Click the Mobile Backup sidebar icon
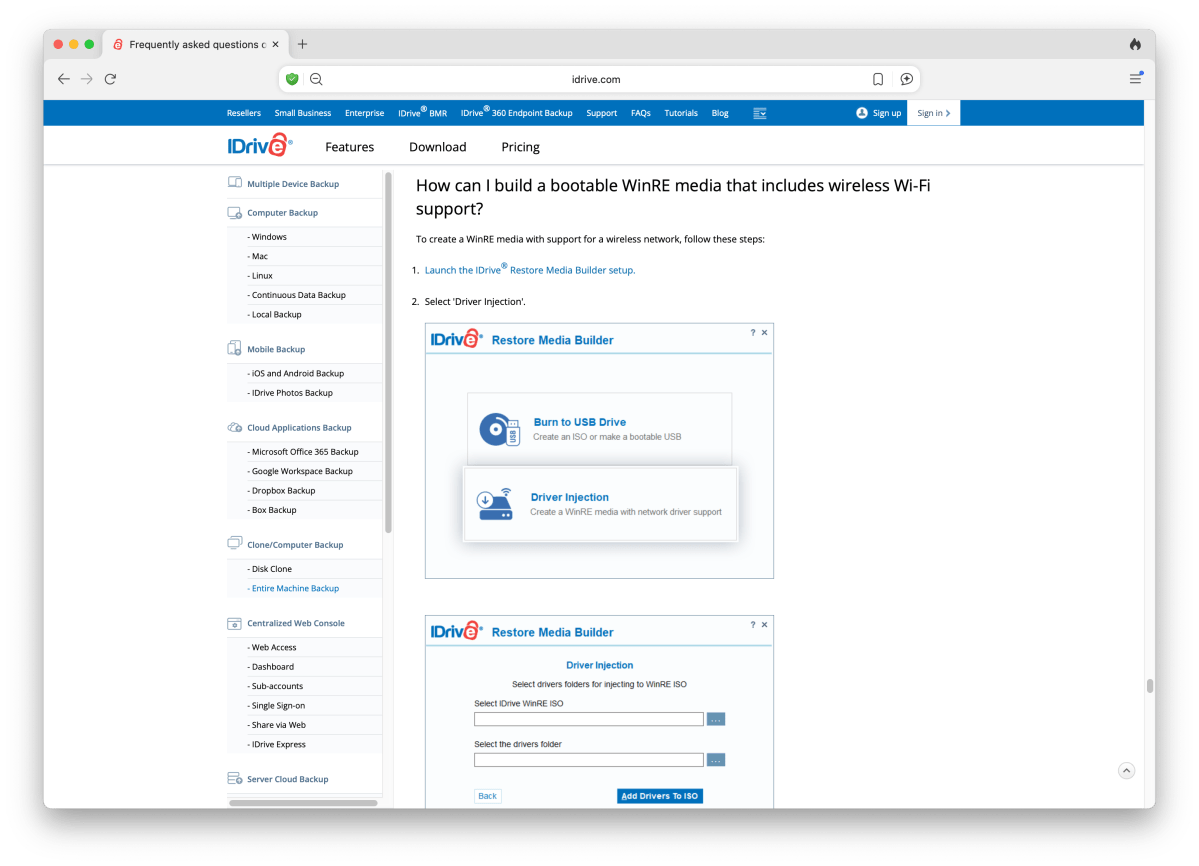The width and height of the screenshot is (1199, 866). [235, 349]
